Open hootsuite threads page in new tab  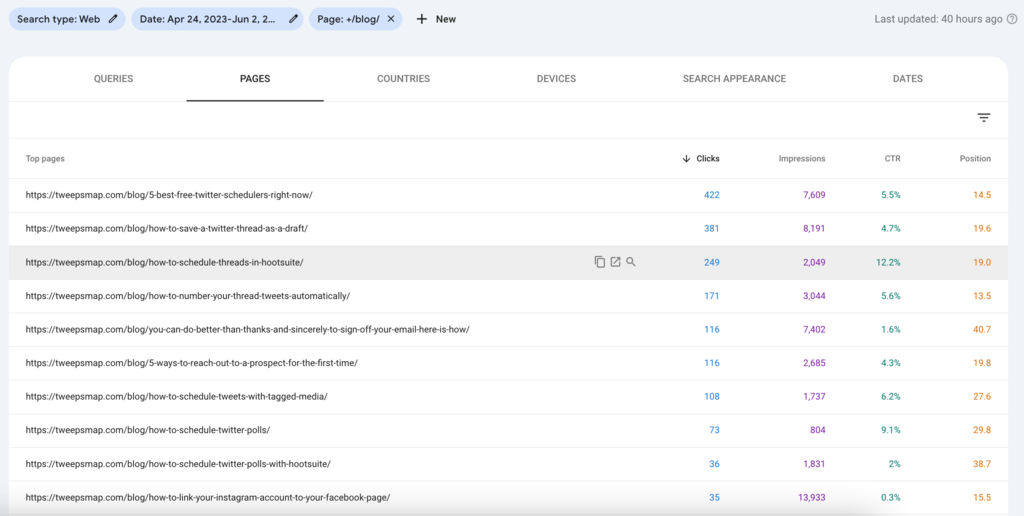pyautogui.click(x=616, y=262)
